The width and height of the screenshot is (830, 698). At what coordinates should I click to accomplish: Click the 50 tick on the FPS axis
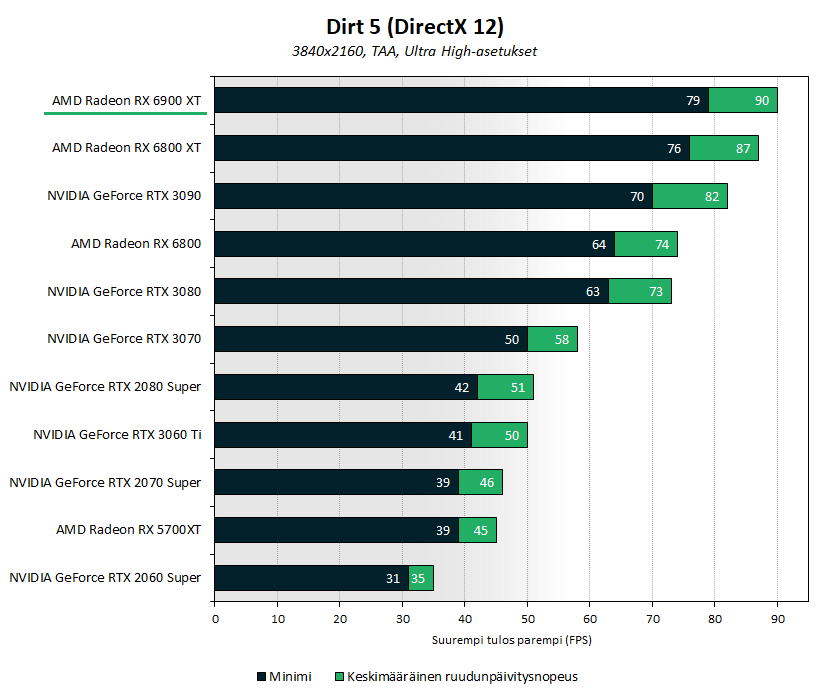click(x=527, y=619)
